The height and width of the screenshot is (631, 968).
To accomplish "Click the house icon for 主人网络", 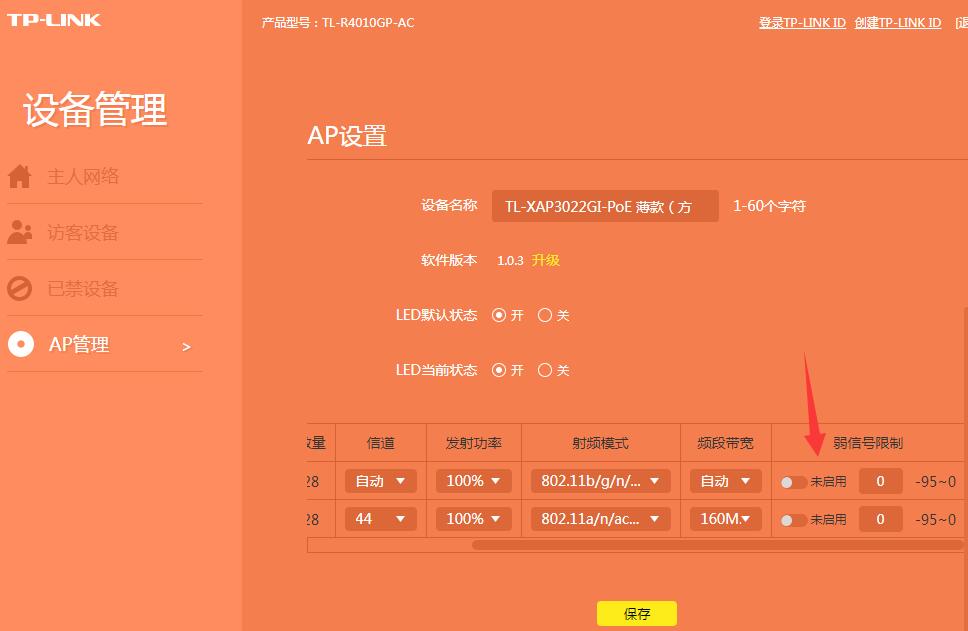I will (20, 176).
